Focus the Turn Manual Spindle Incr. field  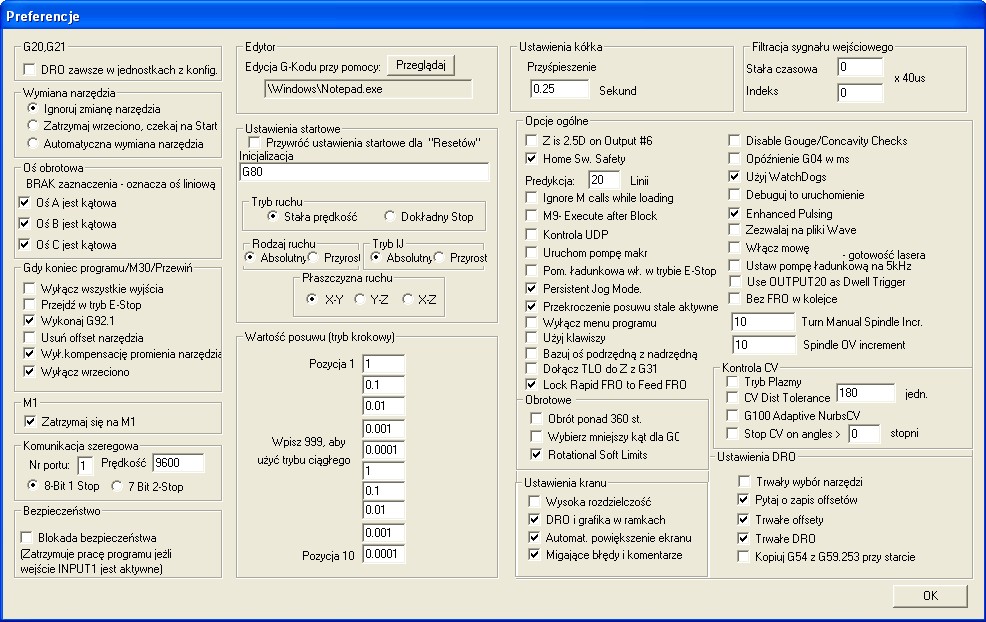point(763,322)
